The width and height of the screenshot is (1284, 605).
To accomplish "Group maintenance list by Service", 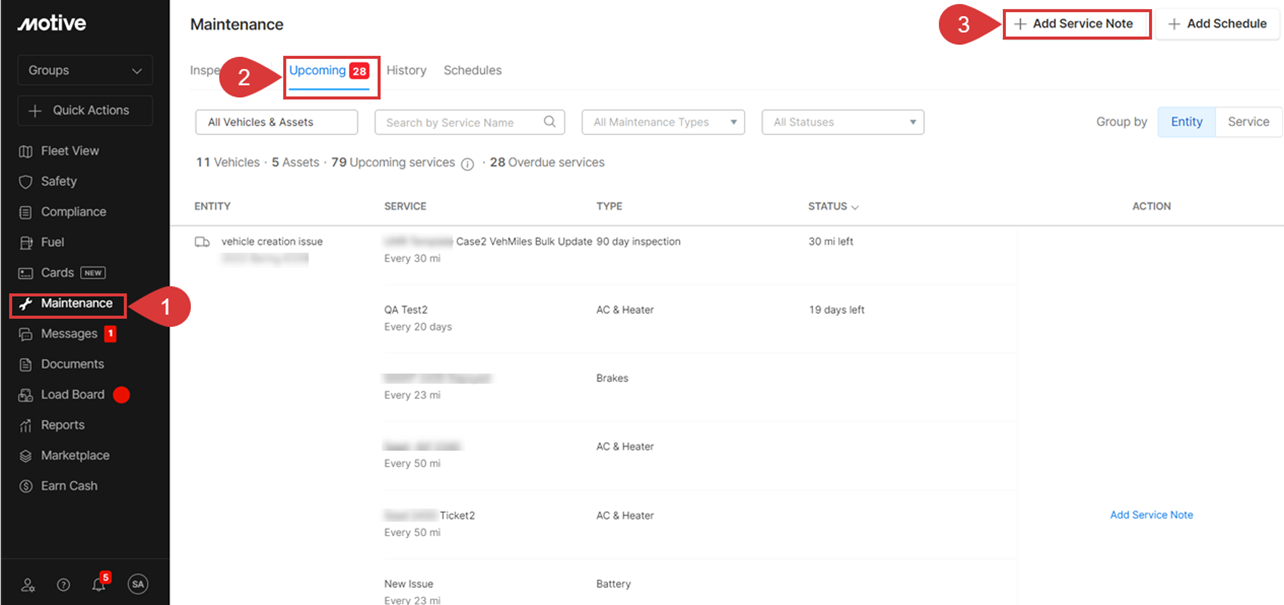I will [x=1248, y=122].
